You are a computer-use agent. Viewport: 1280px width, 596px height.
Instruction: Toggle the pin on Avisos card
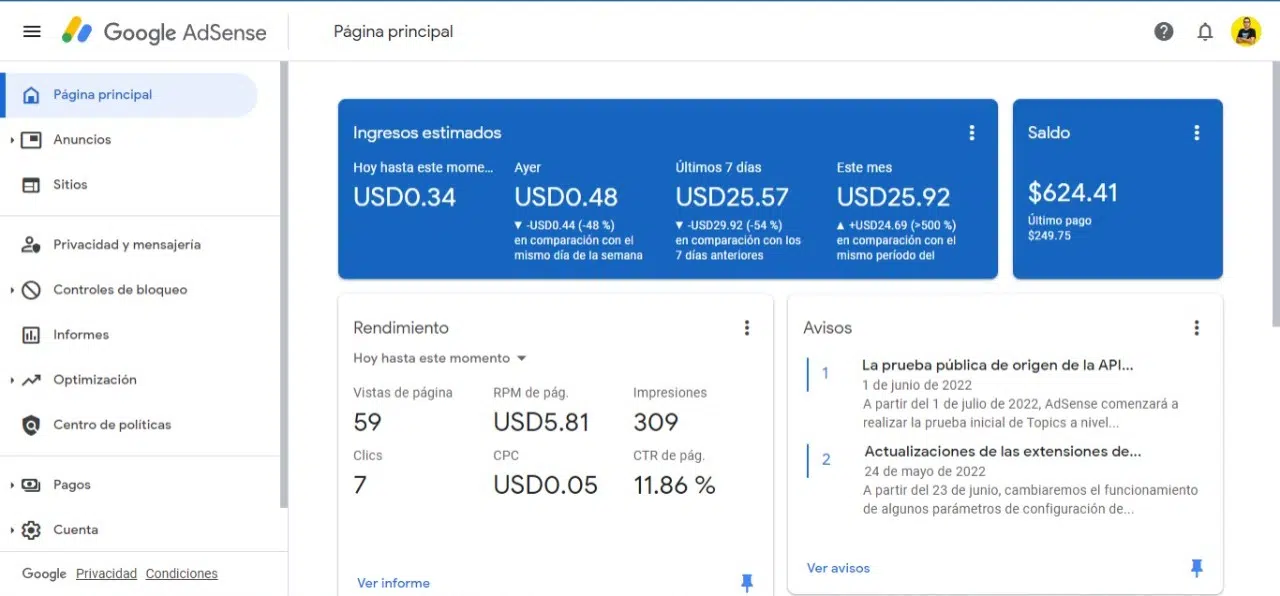coord(1197,568)
